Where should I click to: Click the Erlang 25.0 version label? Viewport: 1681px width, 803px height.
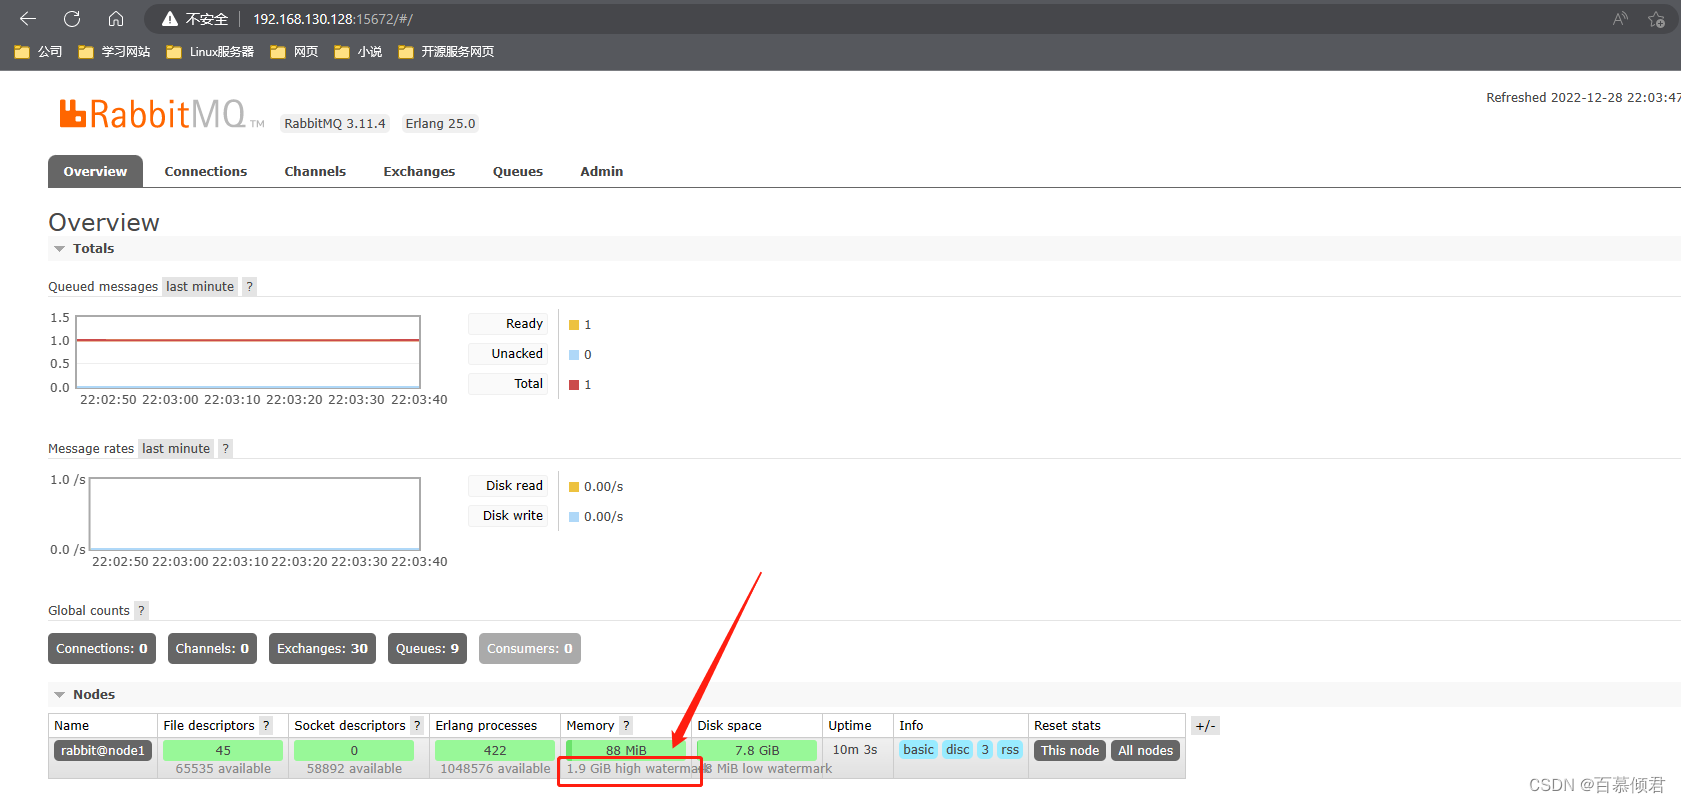(441, 124)
